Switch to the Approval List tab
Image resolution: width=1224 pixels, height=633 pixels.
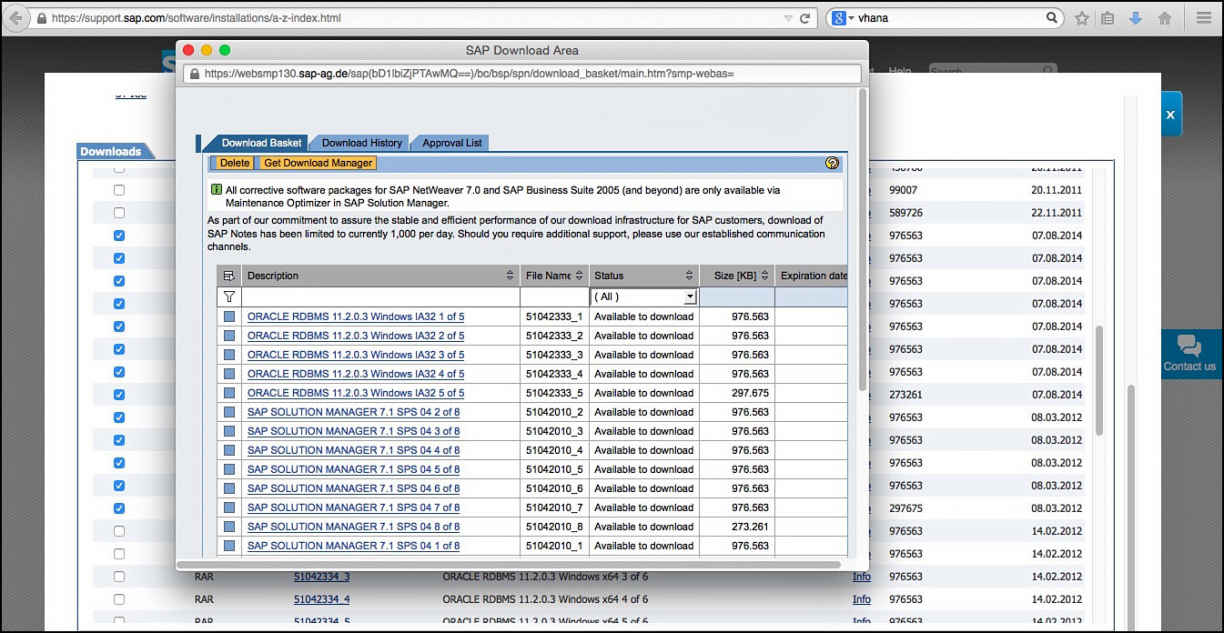pyautogui.click(x=452, y=143)
